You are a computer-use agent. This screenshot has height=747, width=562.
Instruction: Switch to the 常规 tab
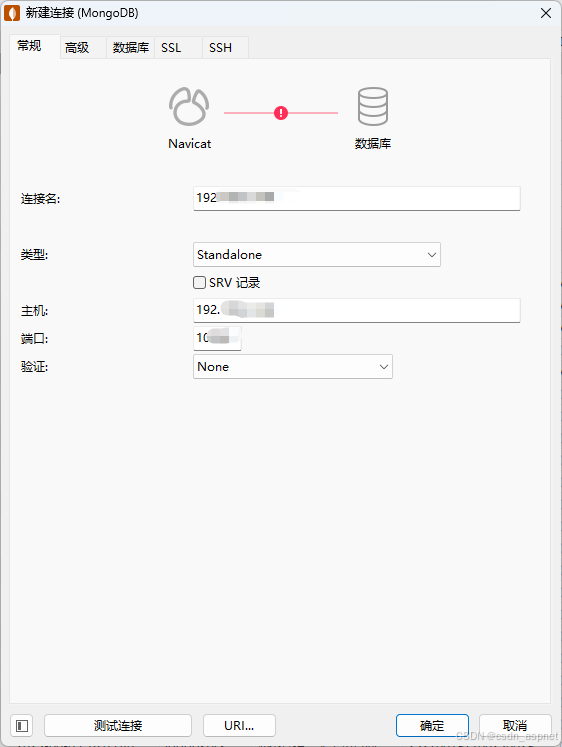click(35, 46)
